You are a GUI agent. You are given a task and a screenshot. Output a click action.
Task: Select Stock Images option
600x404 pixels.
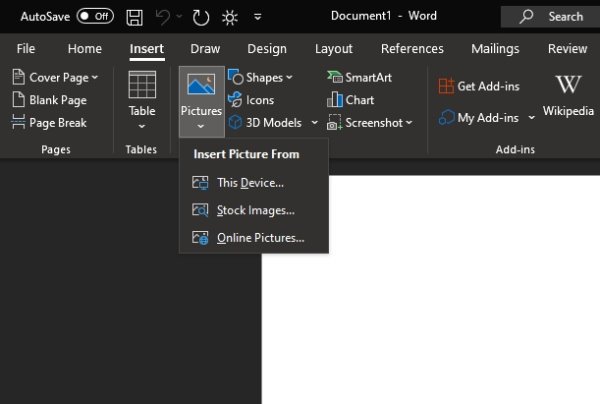[x=255, y=210]
